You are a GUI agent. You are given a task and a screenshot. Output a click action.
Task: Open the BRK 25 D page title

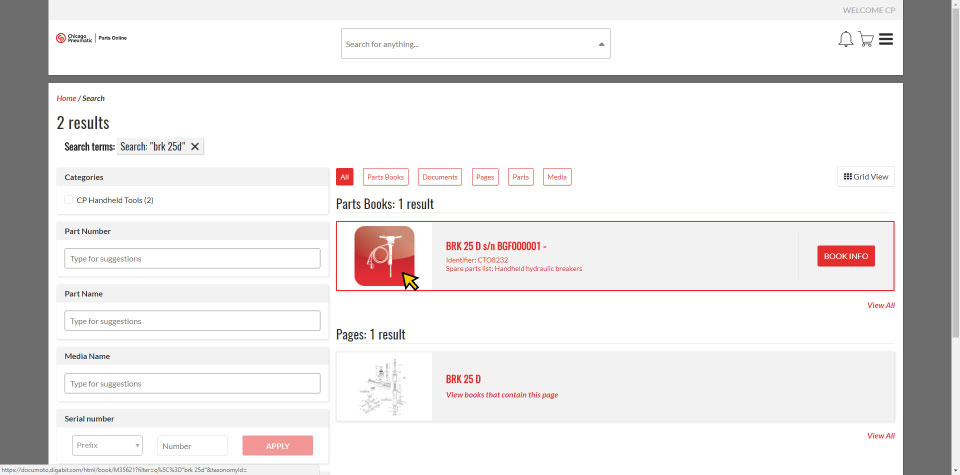coord(463,379)
